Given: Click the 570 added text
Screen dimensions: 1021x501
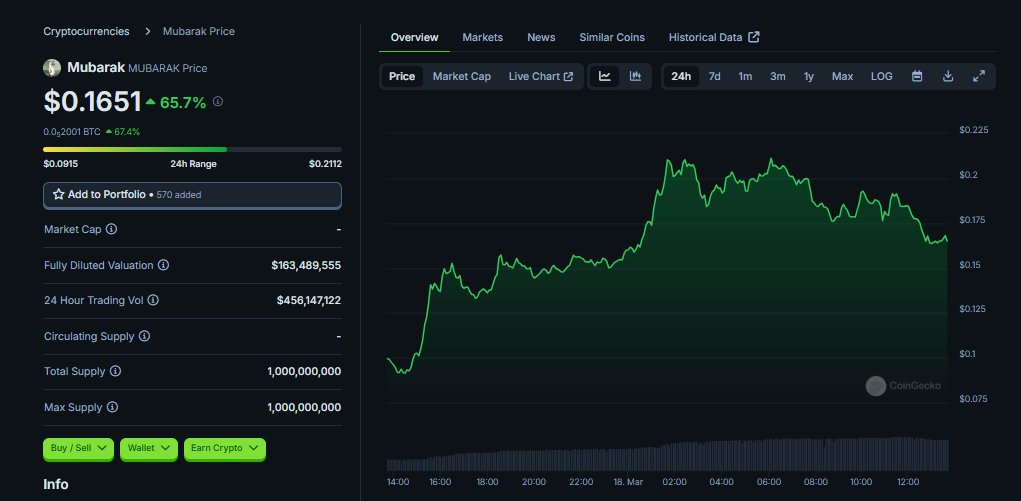Looking at the screenshot, I should [x=179, y=195].
